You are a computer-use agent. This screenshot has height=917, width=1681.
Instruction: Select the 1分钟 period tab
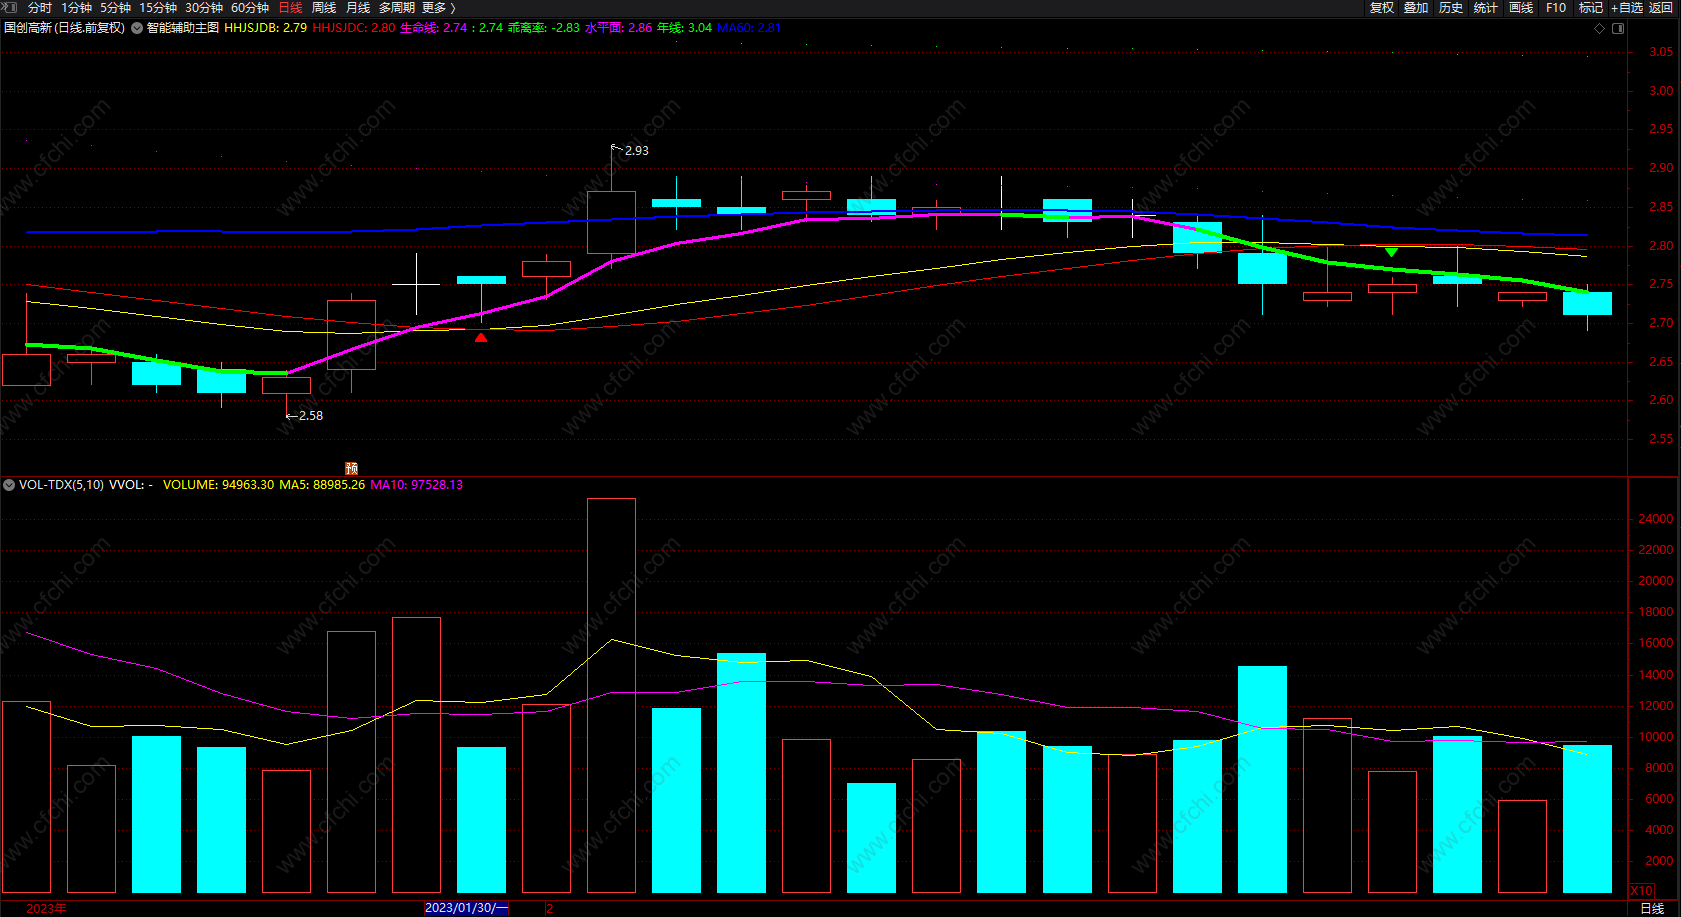[x=76, y=8]
